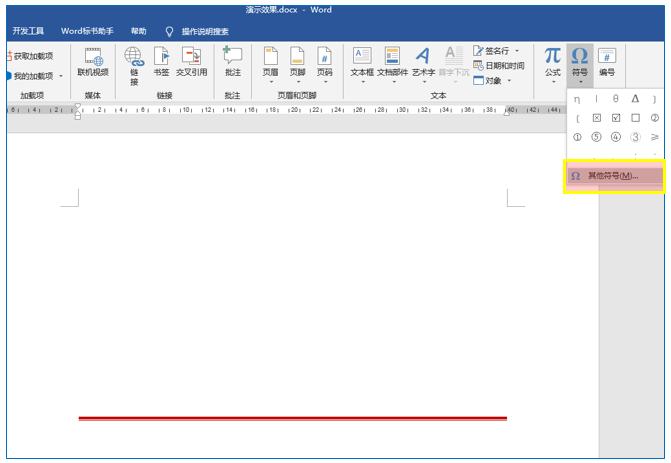This screenshot has width=671, height=463.
Task: Insert the circled number ③ symbol
Action: pyautogui.click(x=635, y=137)
